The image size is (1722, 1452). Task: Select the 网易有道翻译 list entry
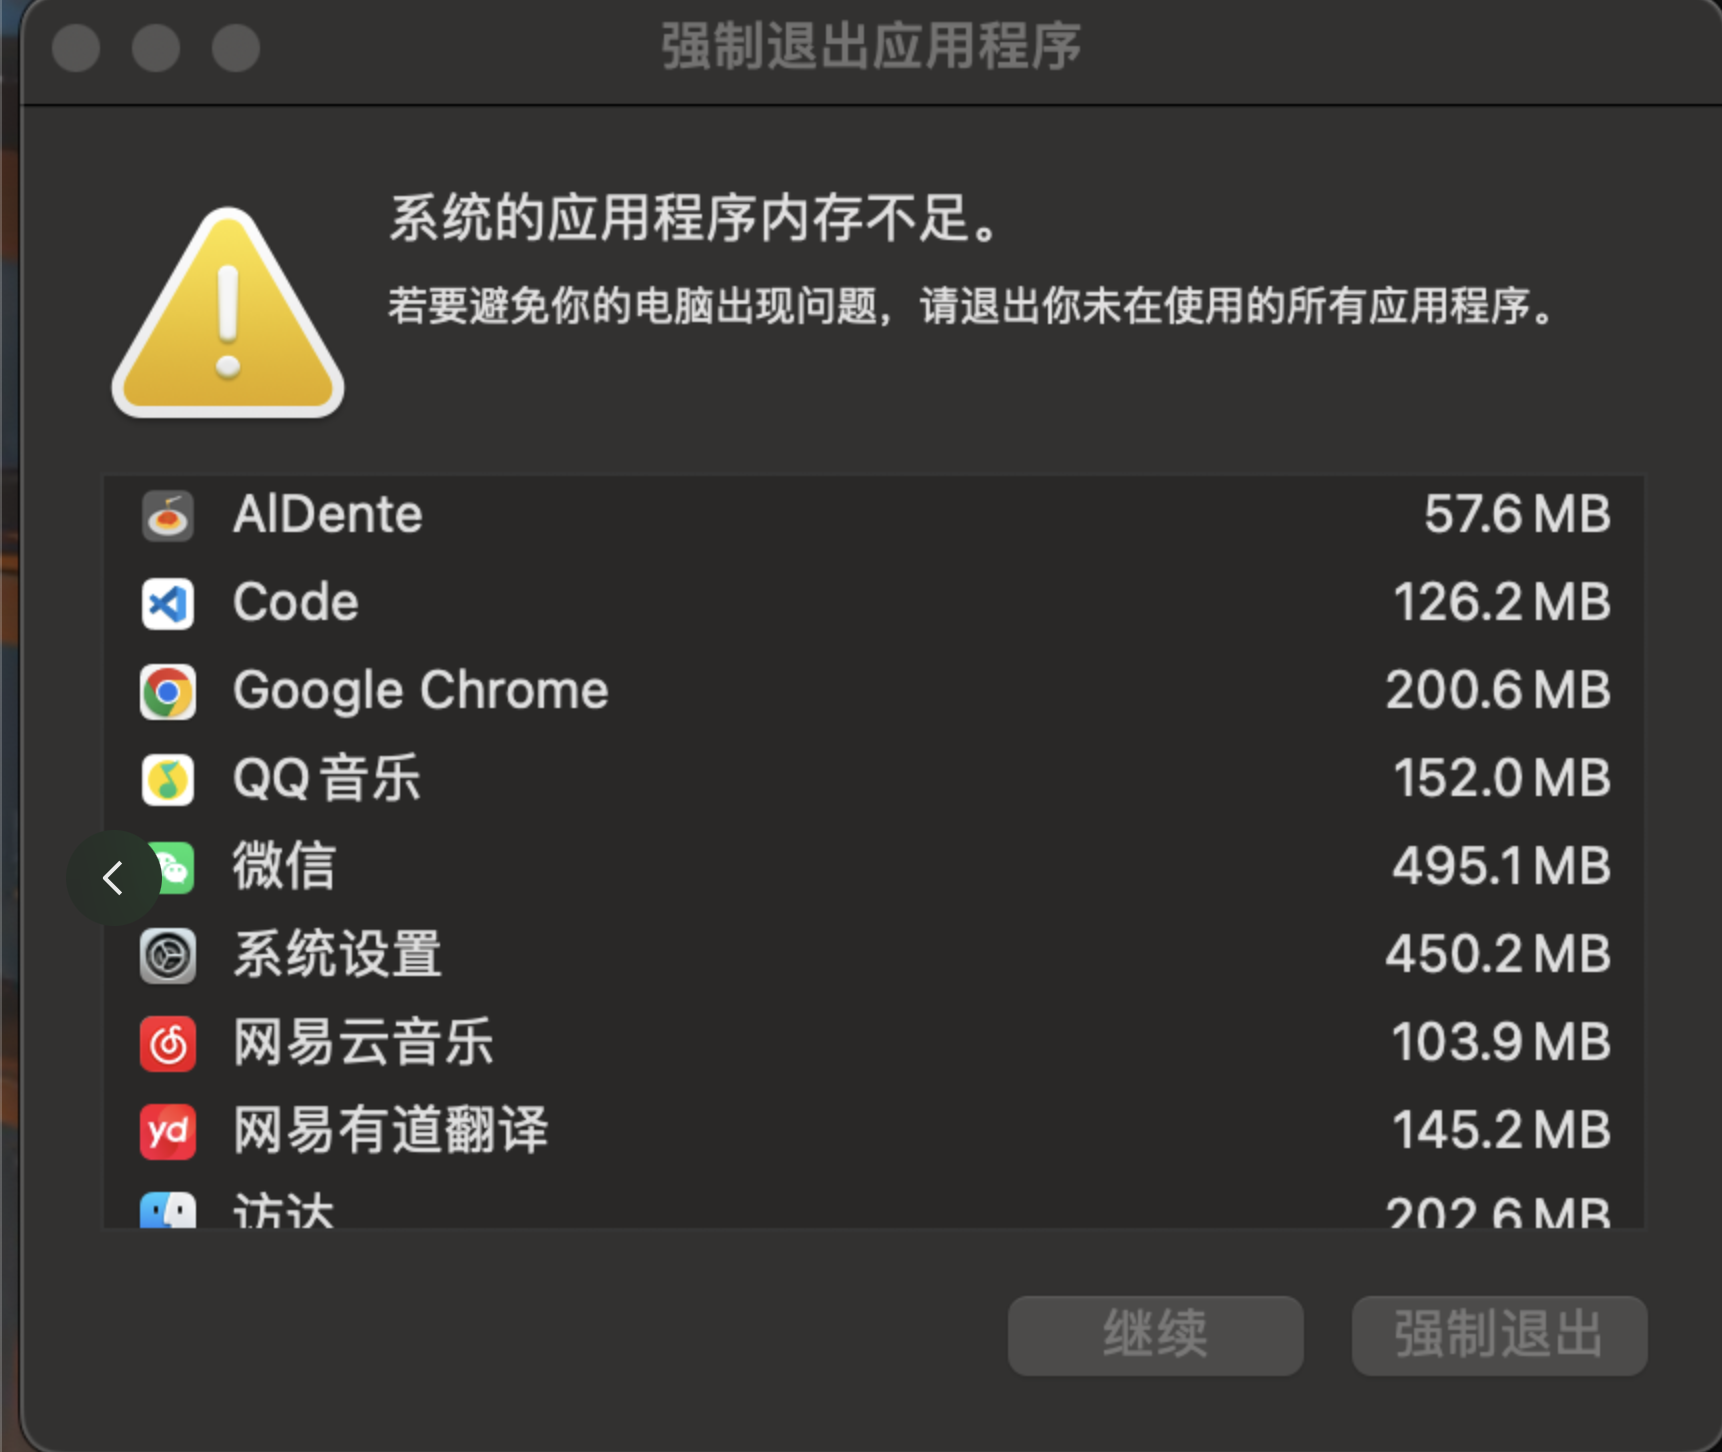click(x=874, y=1131)
